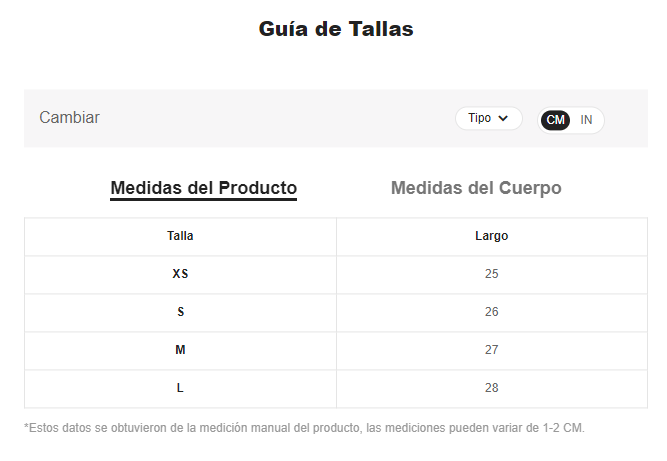Select the XS size row

tap(336, 274)
